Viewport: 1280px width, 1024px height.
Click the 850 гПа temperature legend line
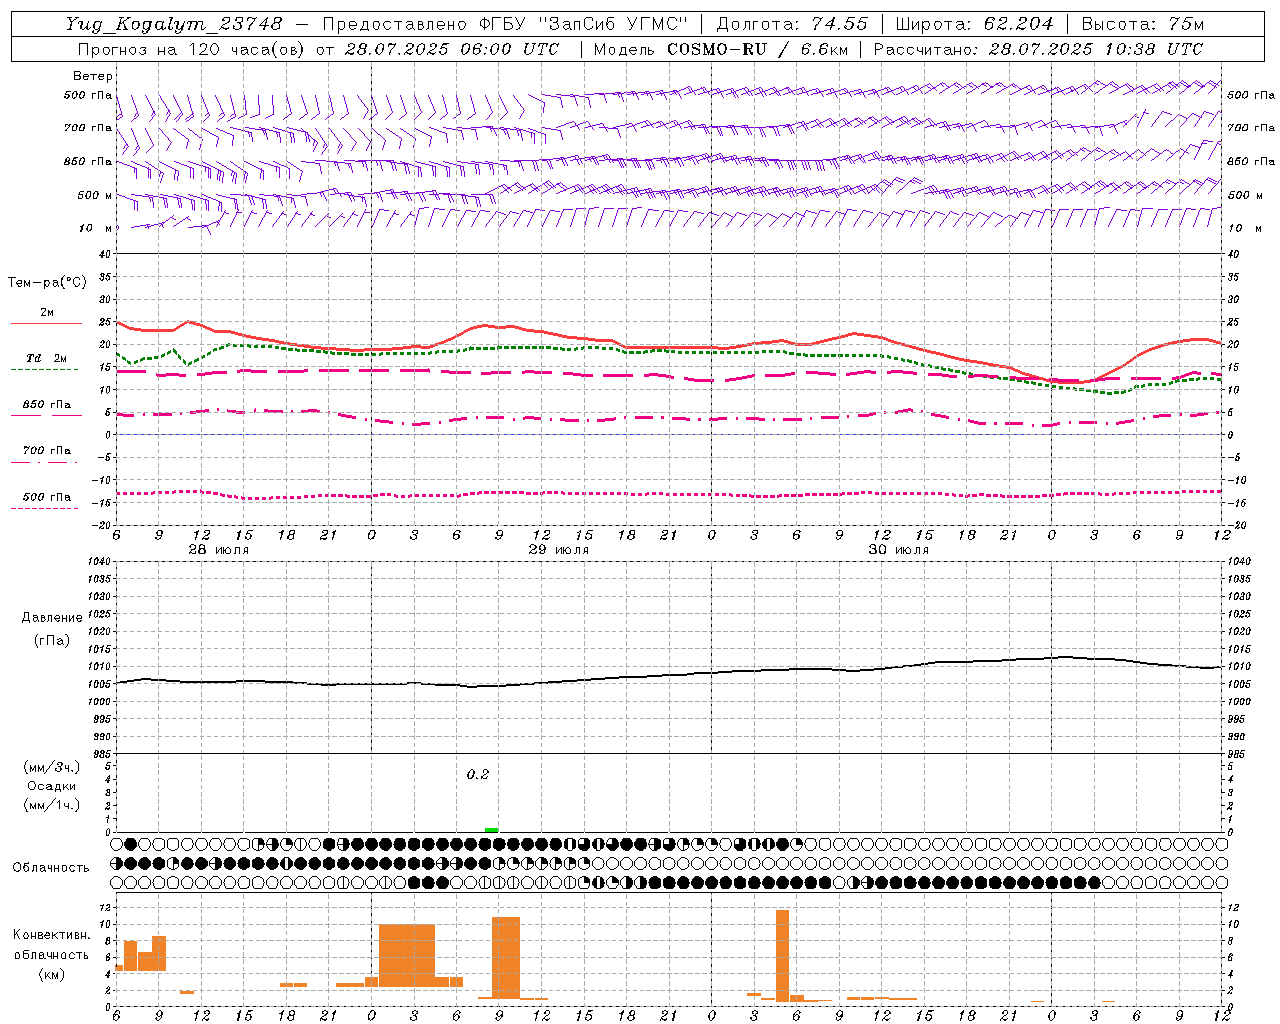46,415
